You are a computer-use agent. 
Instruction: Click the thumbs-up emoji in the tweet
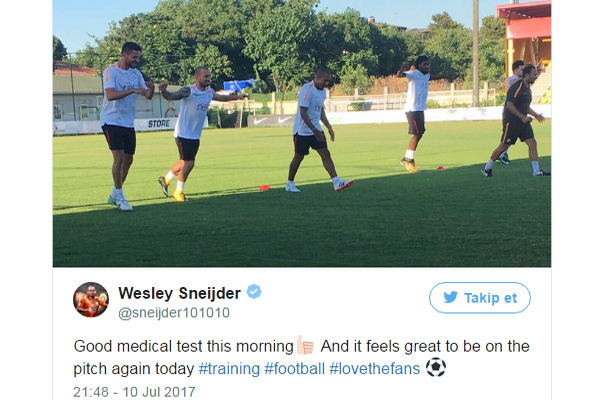click(x=305, y=345)
